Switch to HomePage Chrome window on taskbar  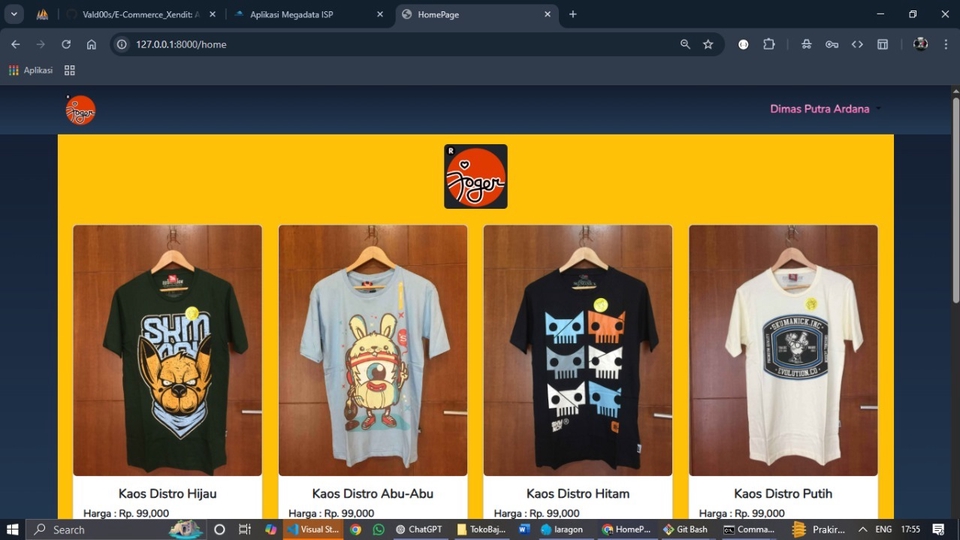[626, 530]
